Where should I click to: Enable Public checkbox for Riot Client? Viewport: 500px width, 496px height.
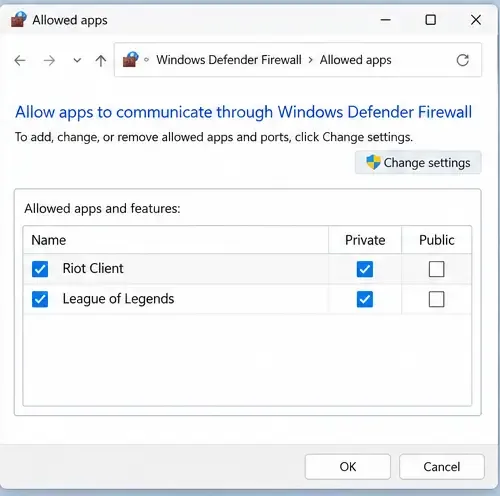click(436, 269)
